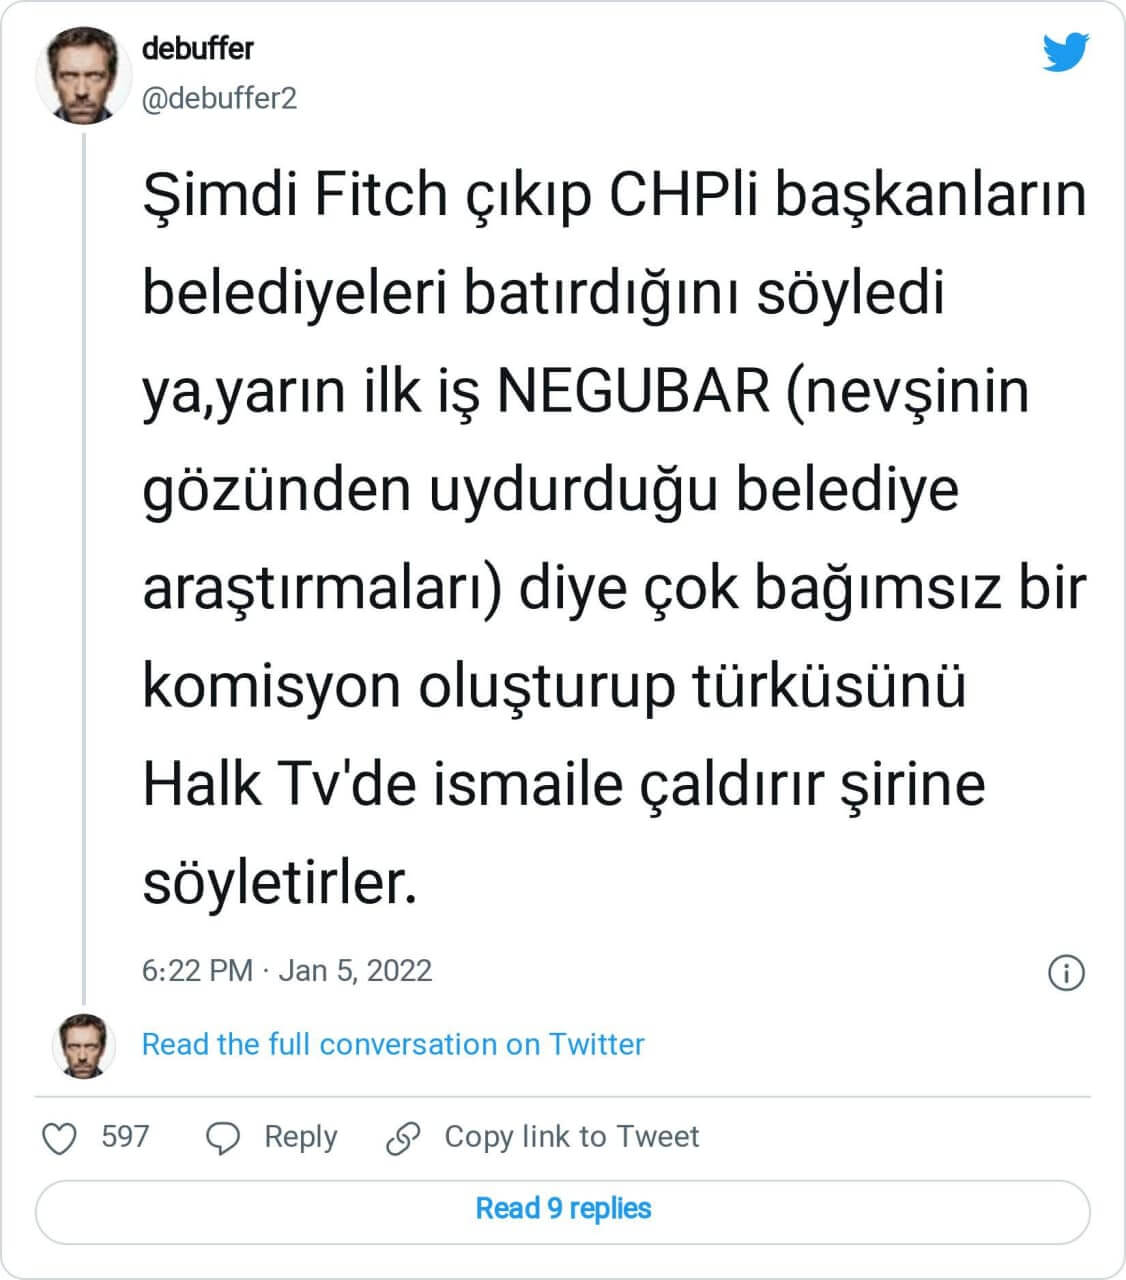
Task: Click the chain link copy icon
Action: [x=403, y=1138]
